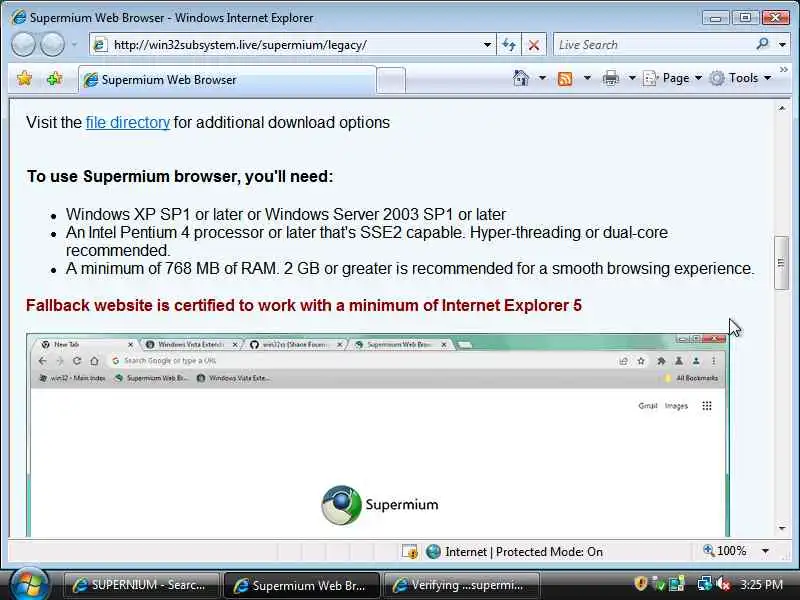Switch to Supermium Web Browser taskbar button
Image resolution: width=800 pixels, height=600 pixels.
(x=302, y=585)
